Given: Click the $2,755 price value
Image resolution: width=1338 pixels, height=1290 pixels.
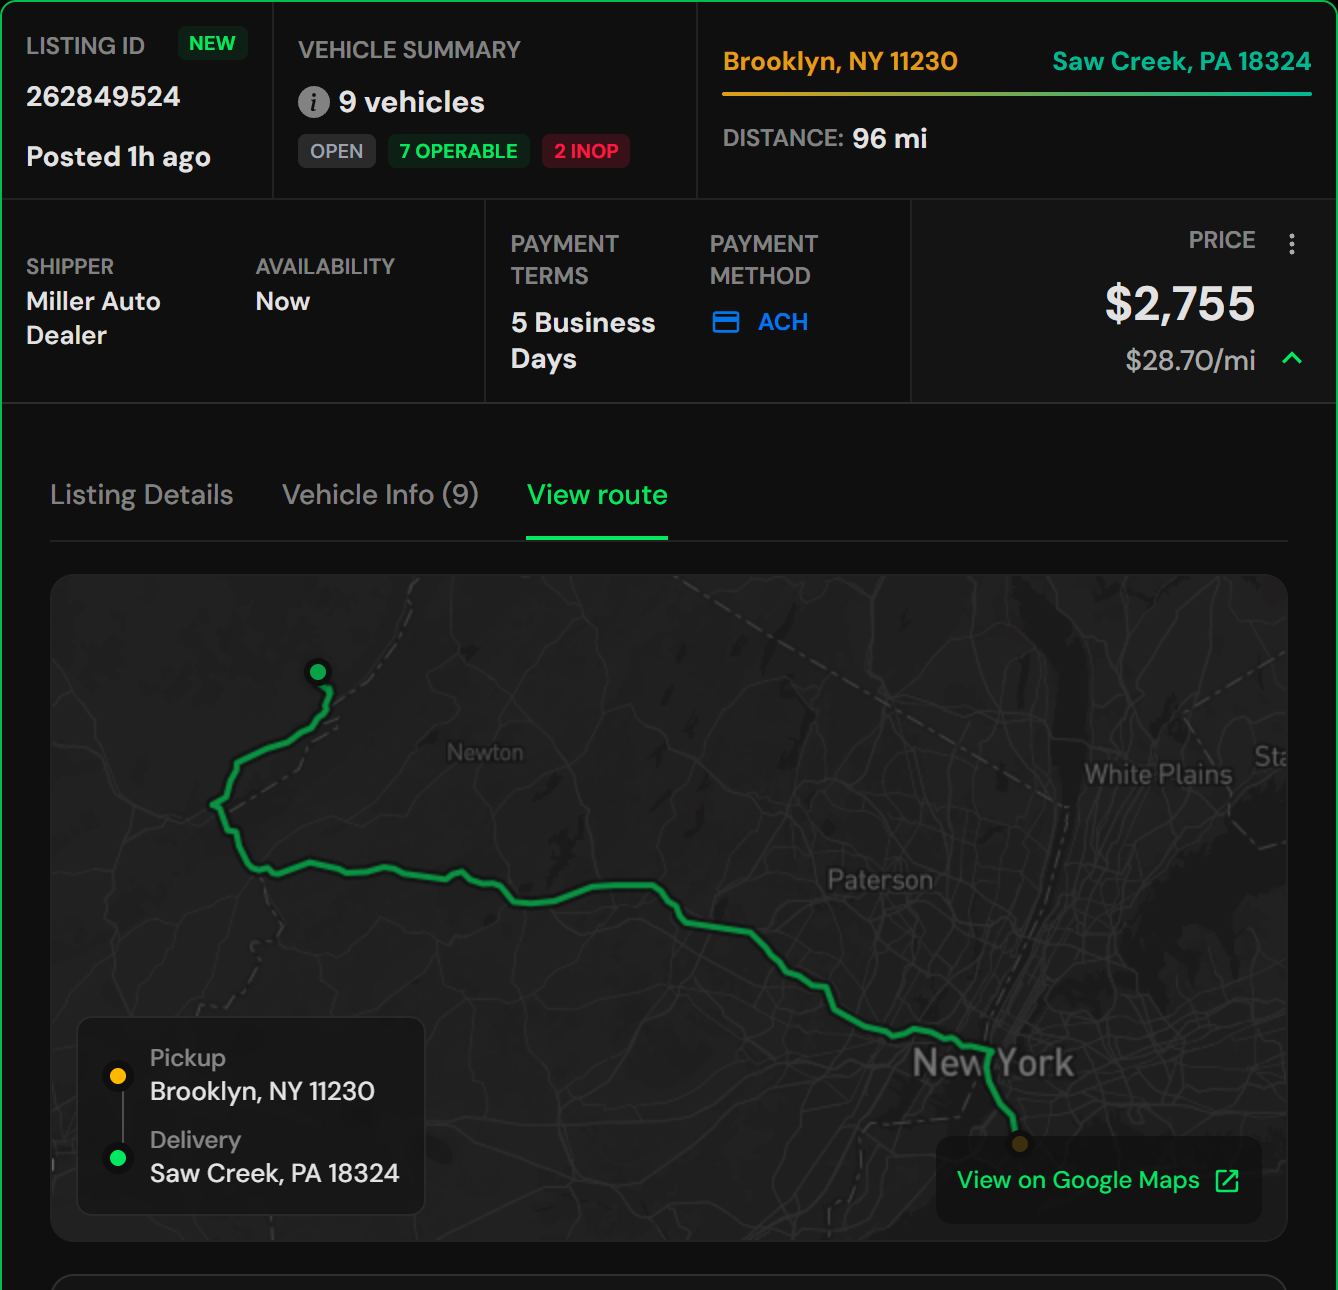Looking at the screenshot, I should [1180, 303].
